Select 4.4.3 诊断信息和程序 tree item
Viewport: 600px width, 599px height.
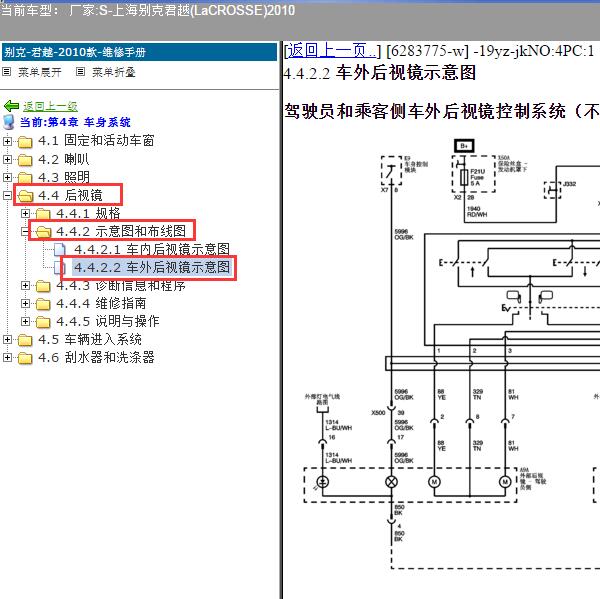121,285
